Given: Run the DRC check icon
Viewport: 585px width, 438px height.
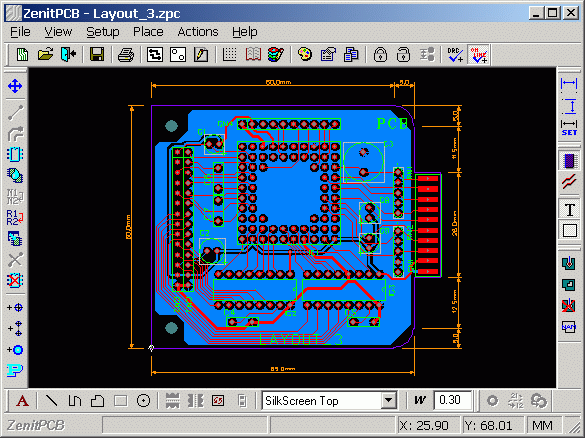Looking at the screenshot, I should pyautogui.click(x=456, y=55).
